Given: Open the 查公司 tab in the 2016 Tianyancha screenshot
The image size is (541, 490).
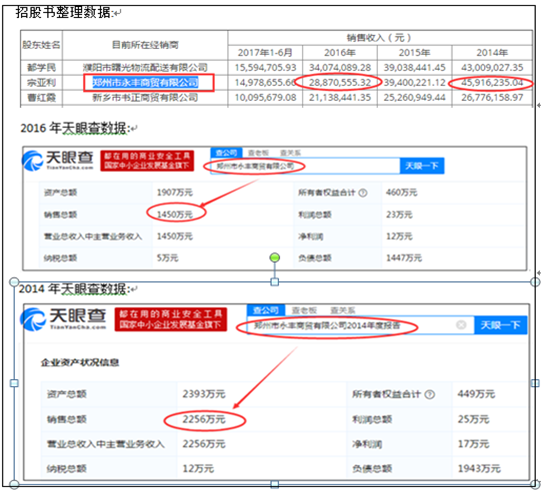Looking at the screenshot, I should point(226,153).
